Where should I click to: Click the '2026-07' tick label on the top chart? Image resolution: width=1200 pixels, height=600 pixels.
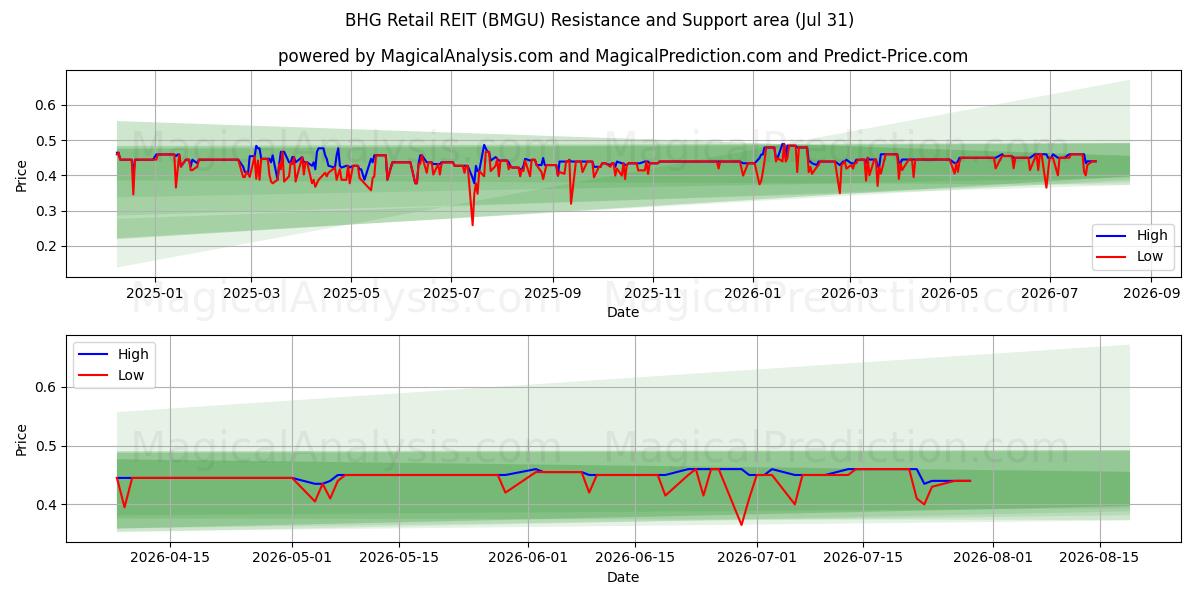(1050, 294)
